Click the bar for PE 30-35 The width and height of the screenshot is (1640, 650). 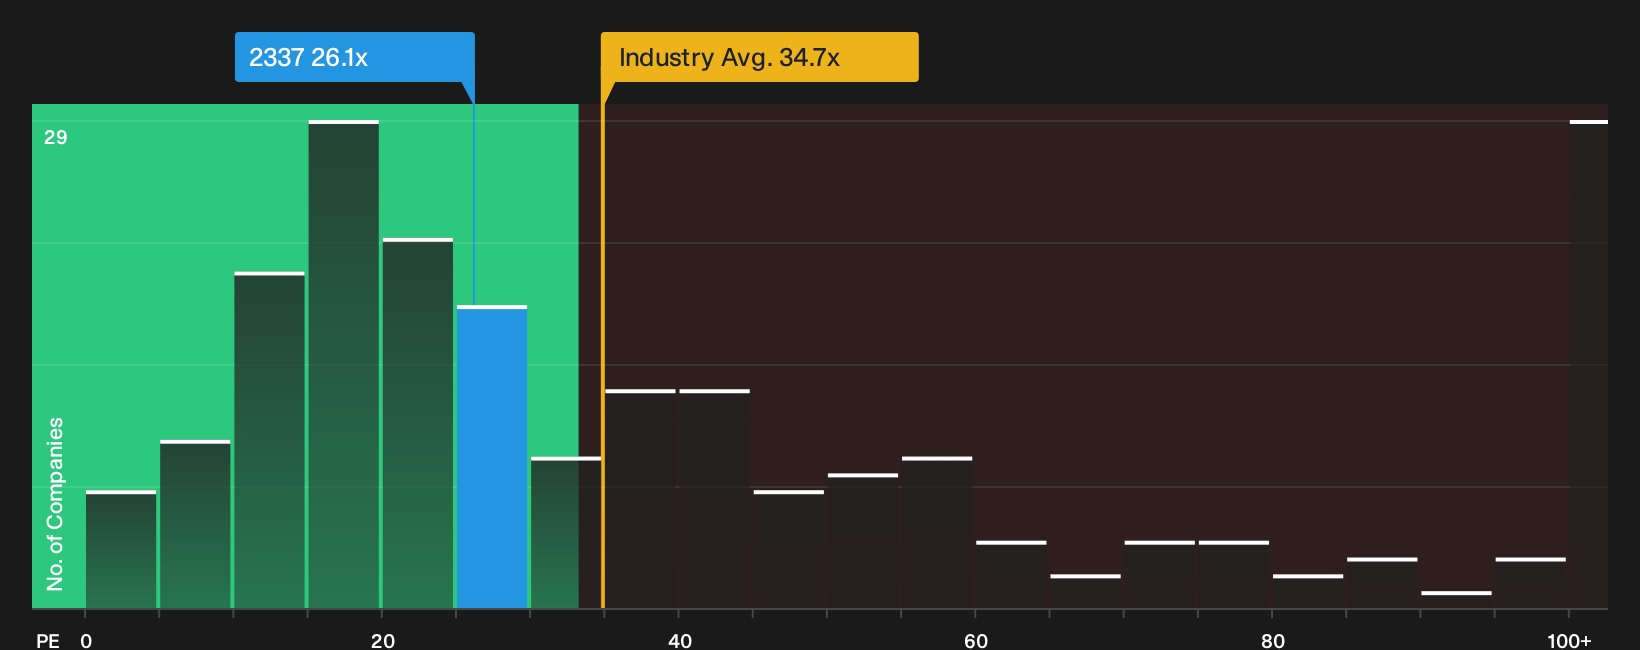click(x=566, y=533)
